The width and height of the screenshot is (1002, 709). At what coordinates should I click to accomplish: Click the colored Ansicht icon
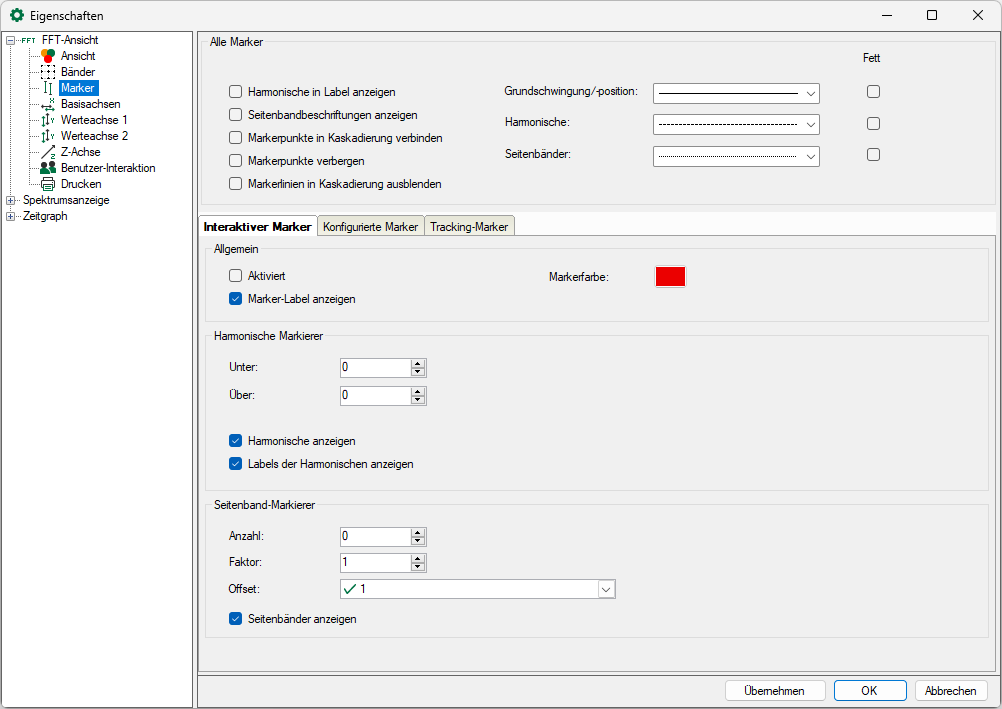coord(48,56)
